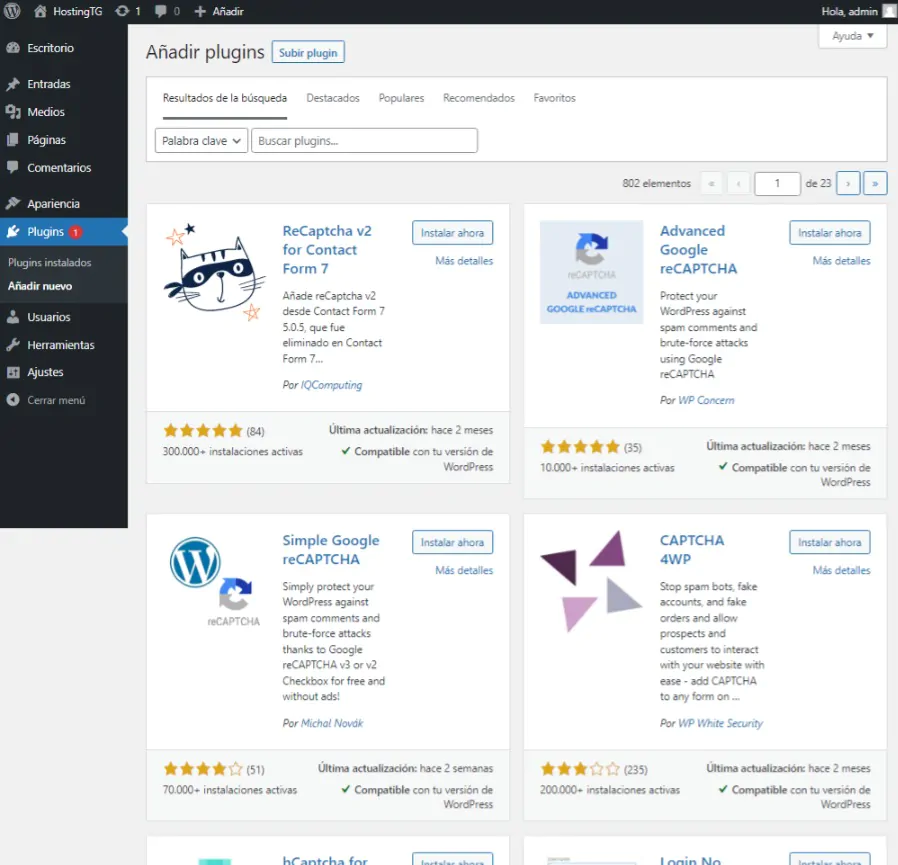Click the Medios media icon
Screen dimensions: 898x865
pos(13,112)
